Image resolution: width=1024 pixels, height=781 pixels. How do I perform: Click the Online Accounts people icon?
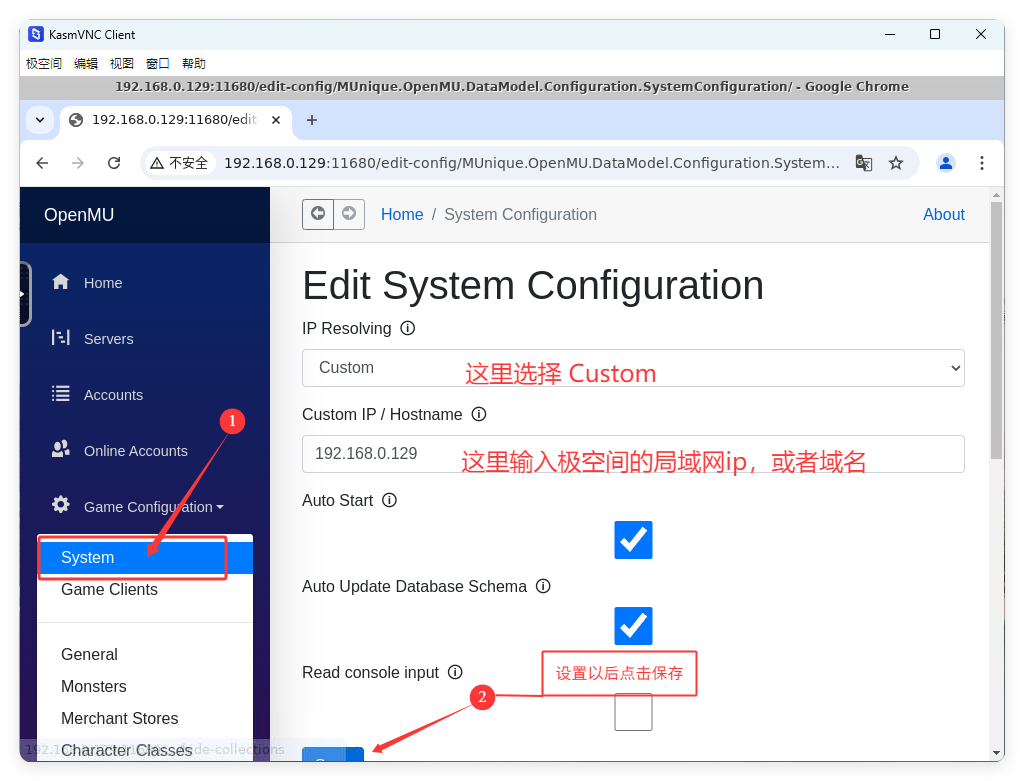(x=61, y=449)
